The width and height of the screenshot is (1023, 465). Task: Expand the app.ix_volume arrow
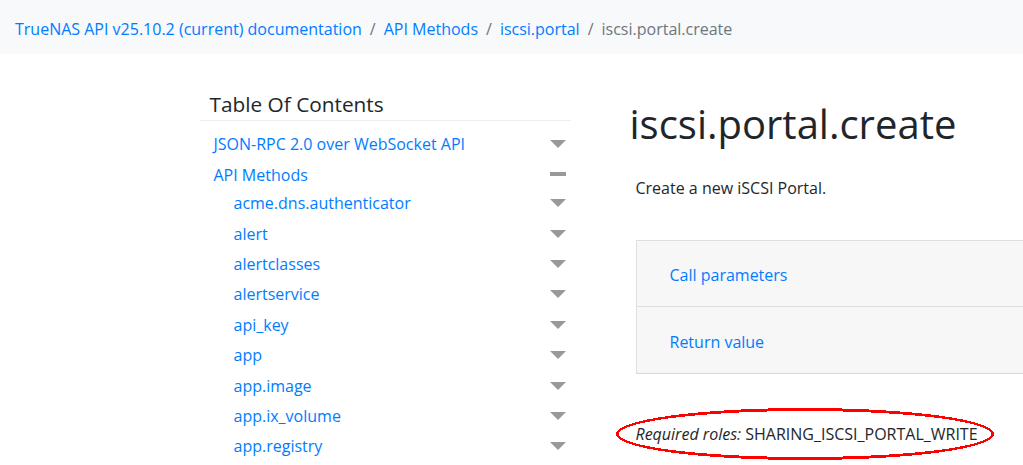558,417
